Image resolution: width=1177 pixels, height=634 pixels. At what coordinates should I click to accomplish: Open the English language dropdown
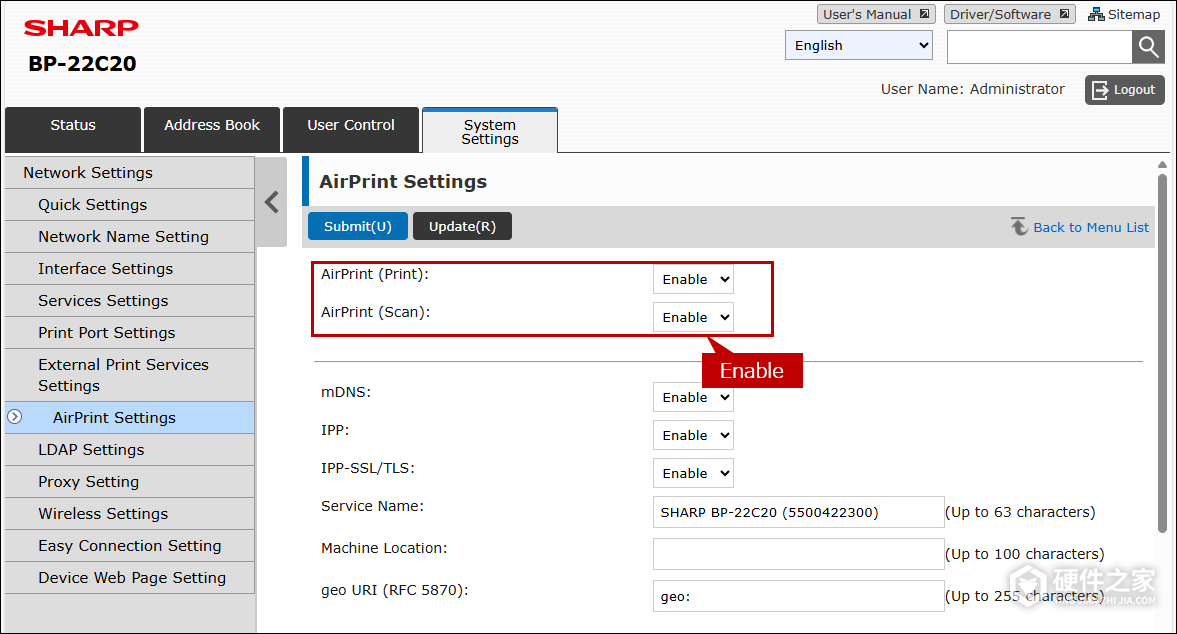(x=859, y=45)
